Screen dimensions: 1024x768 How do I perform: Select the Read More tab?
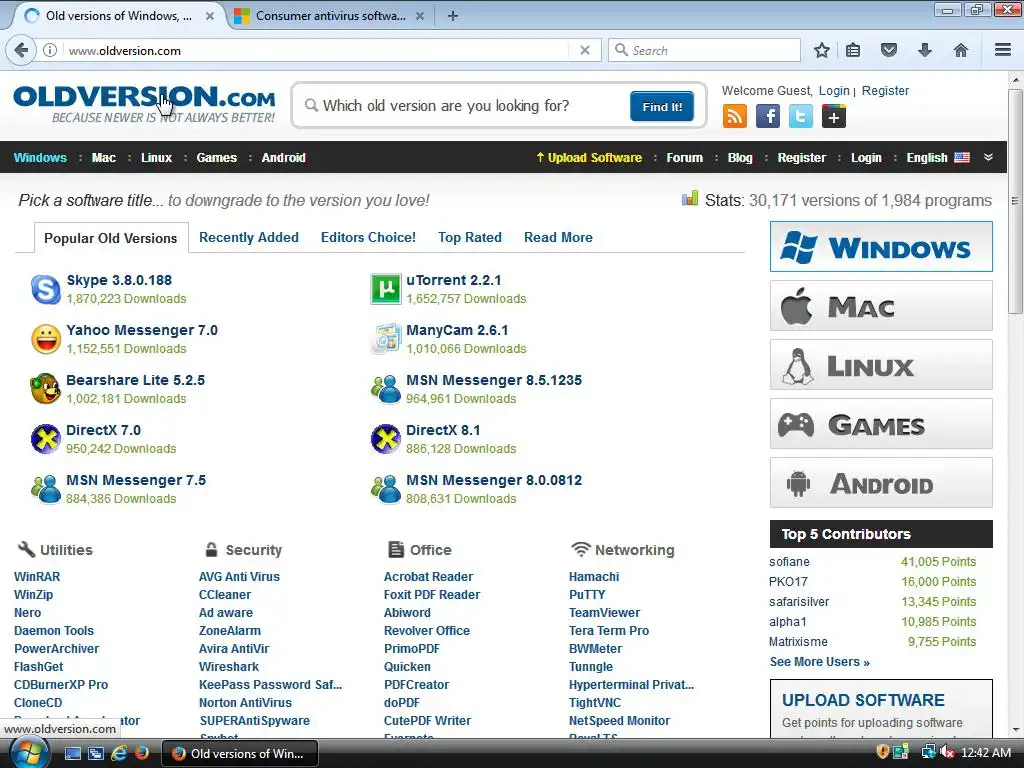pyautogui.click(x=558, y=238)
